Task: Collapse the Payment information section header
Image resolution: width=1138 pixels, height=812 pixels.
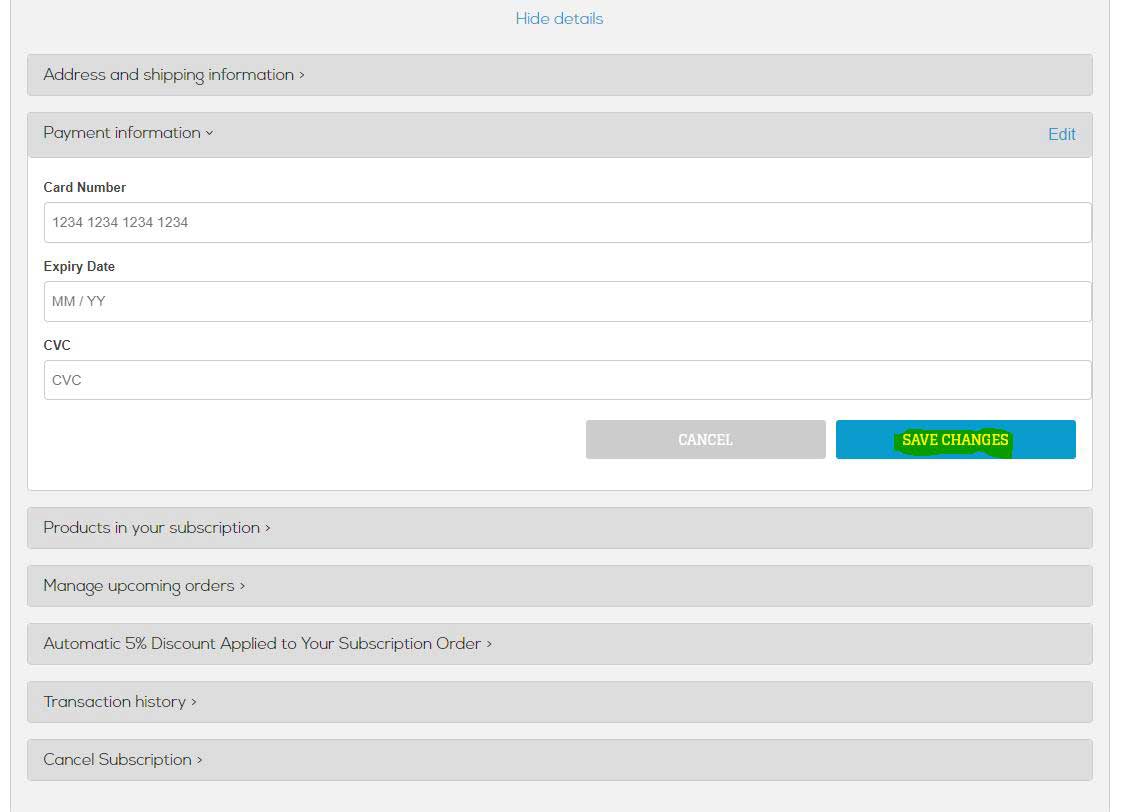Action: tap(128, 133)
